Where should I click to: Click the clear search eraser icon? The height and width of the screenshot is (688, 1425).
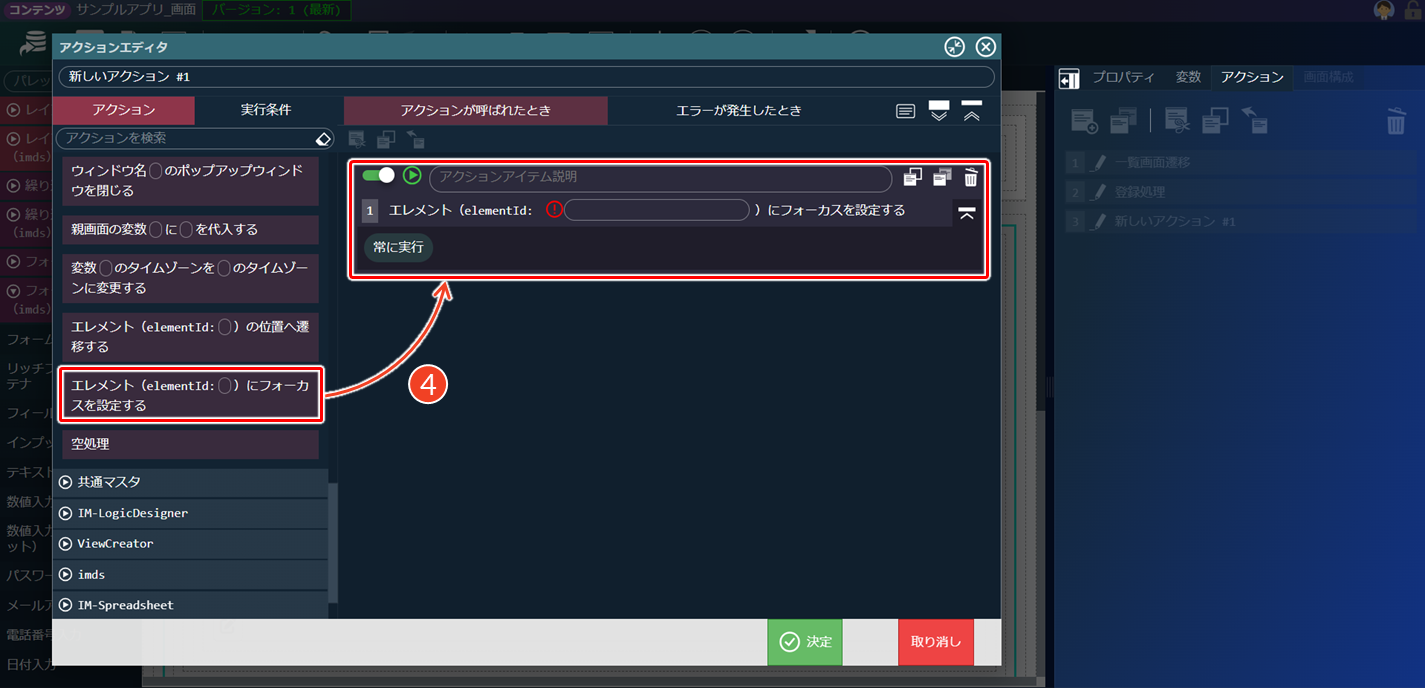click(323, 138)
